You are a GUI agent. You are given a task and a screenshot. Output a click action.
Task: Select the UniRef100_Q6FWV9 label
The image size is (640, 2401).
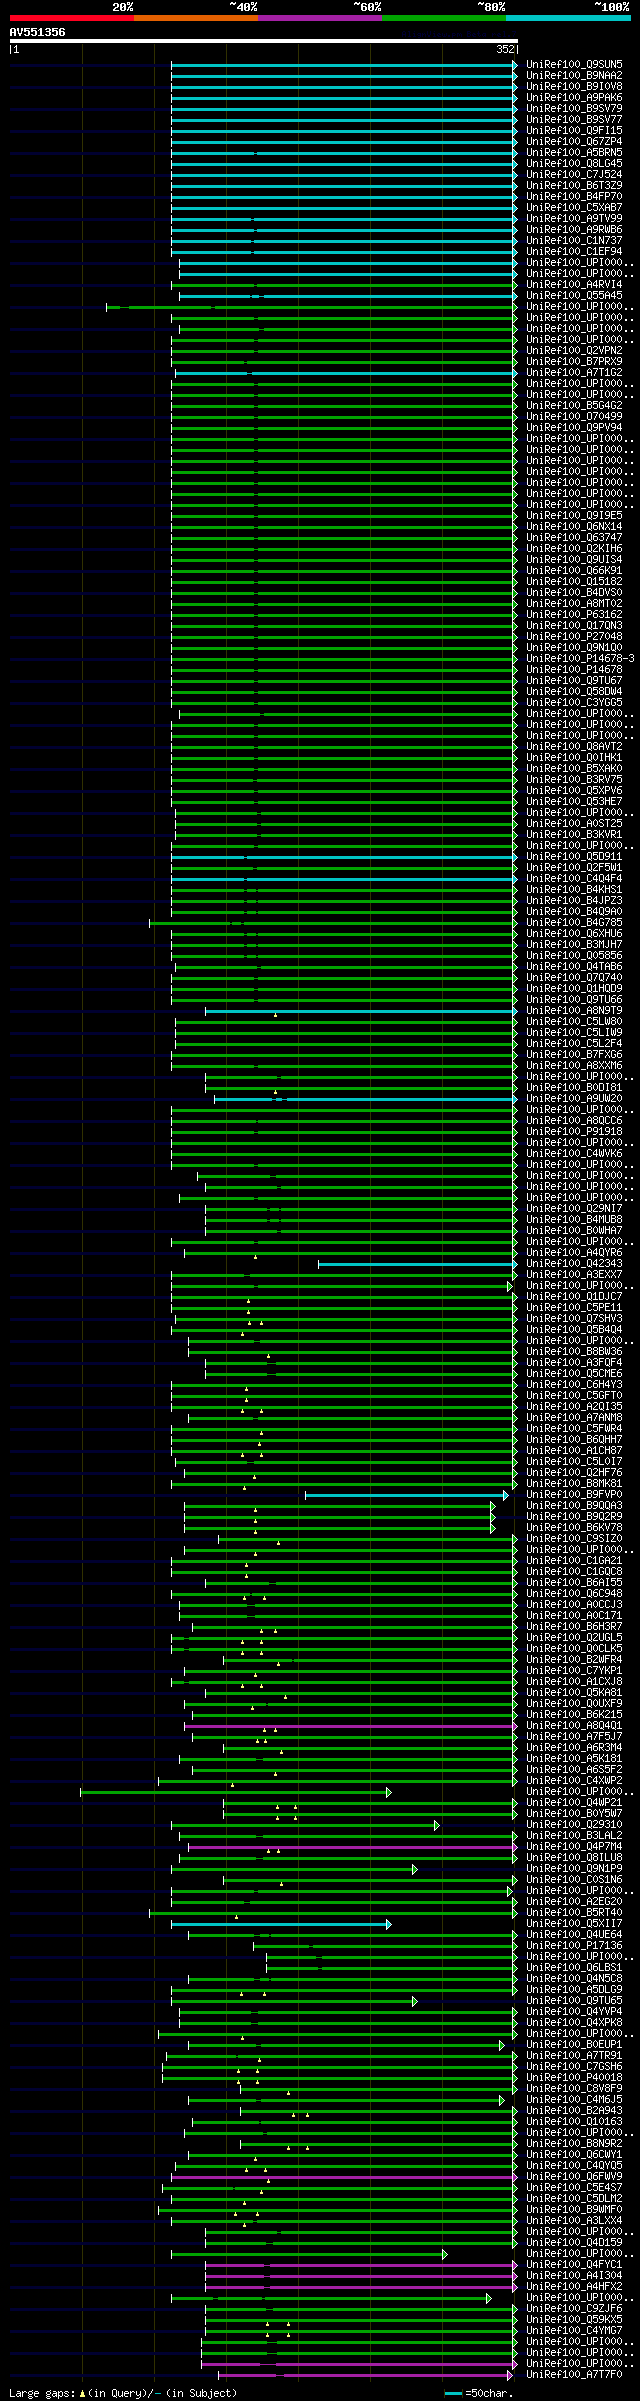point(574,2177)
